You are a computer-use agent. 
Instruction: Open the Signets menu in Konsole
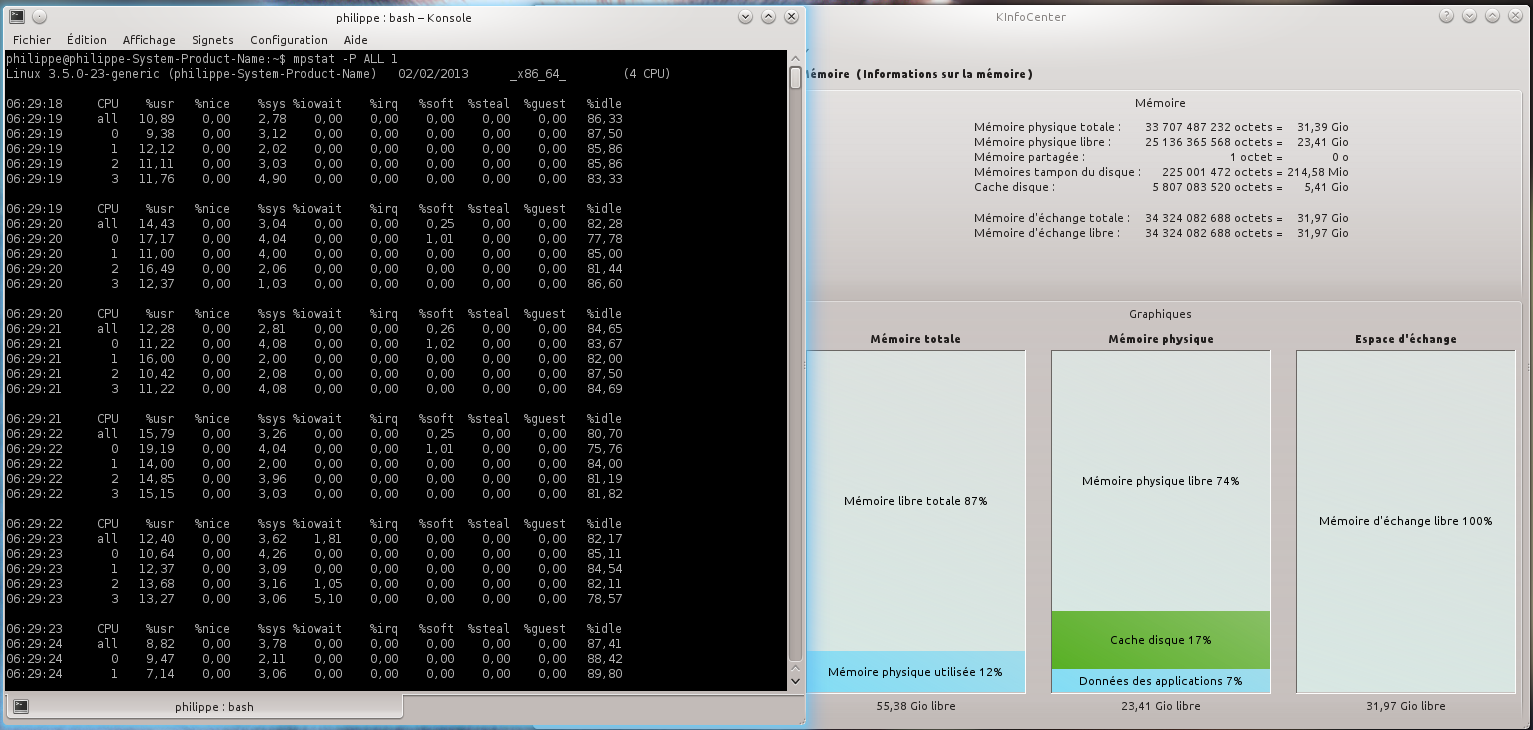click(213, 40)
